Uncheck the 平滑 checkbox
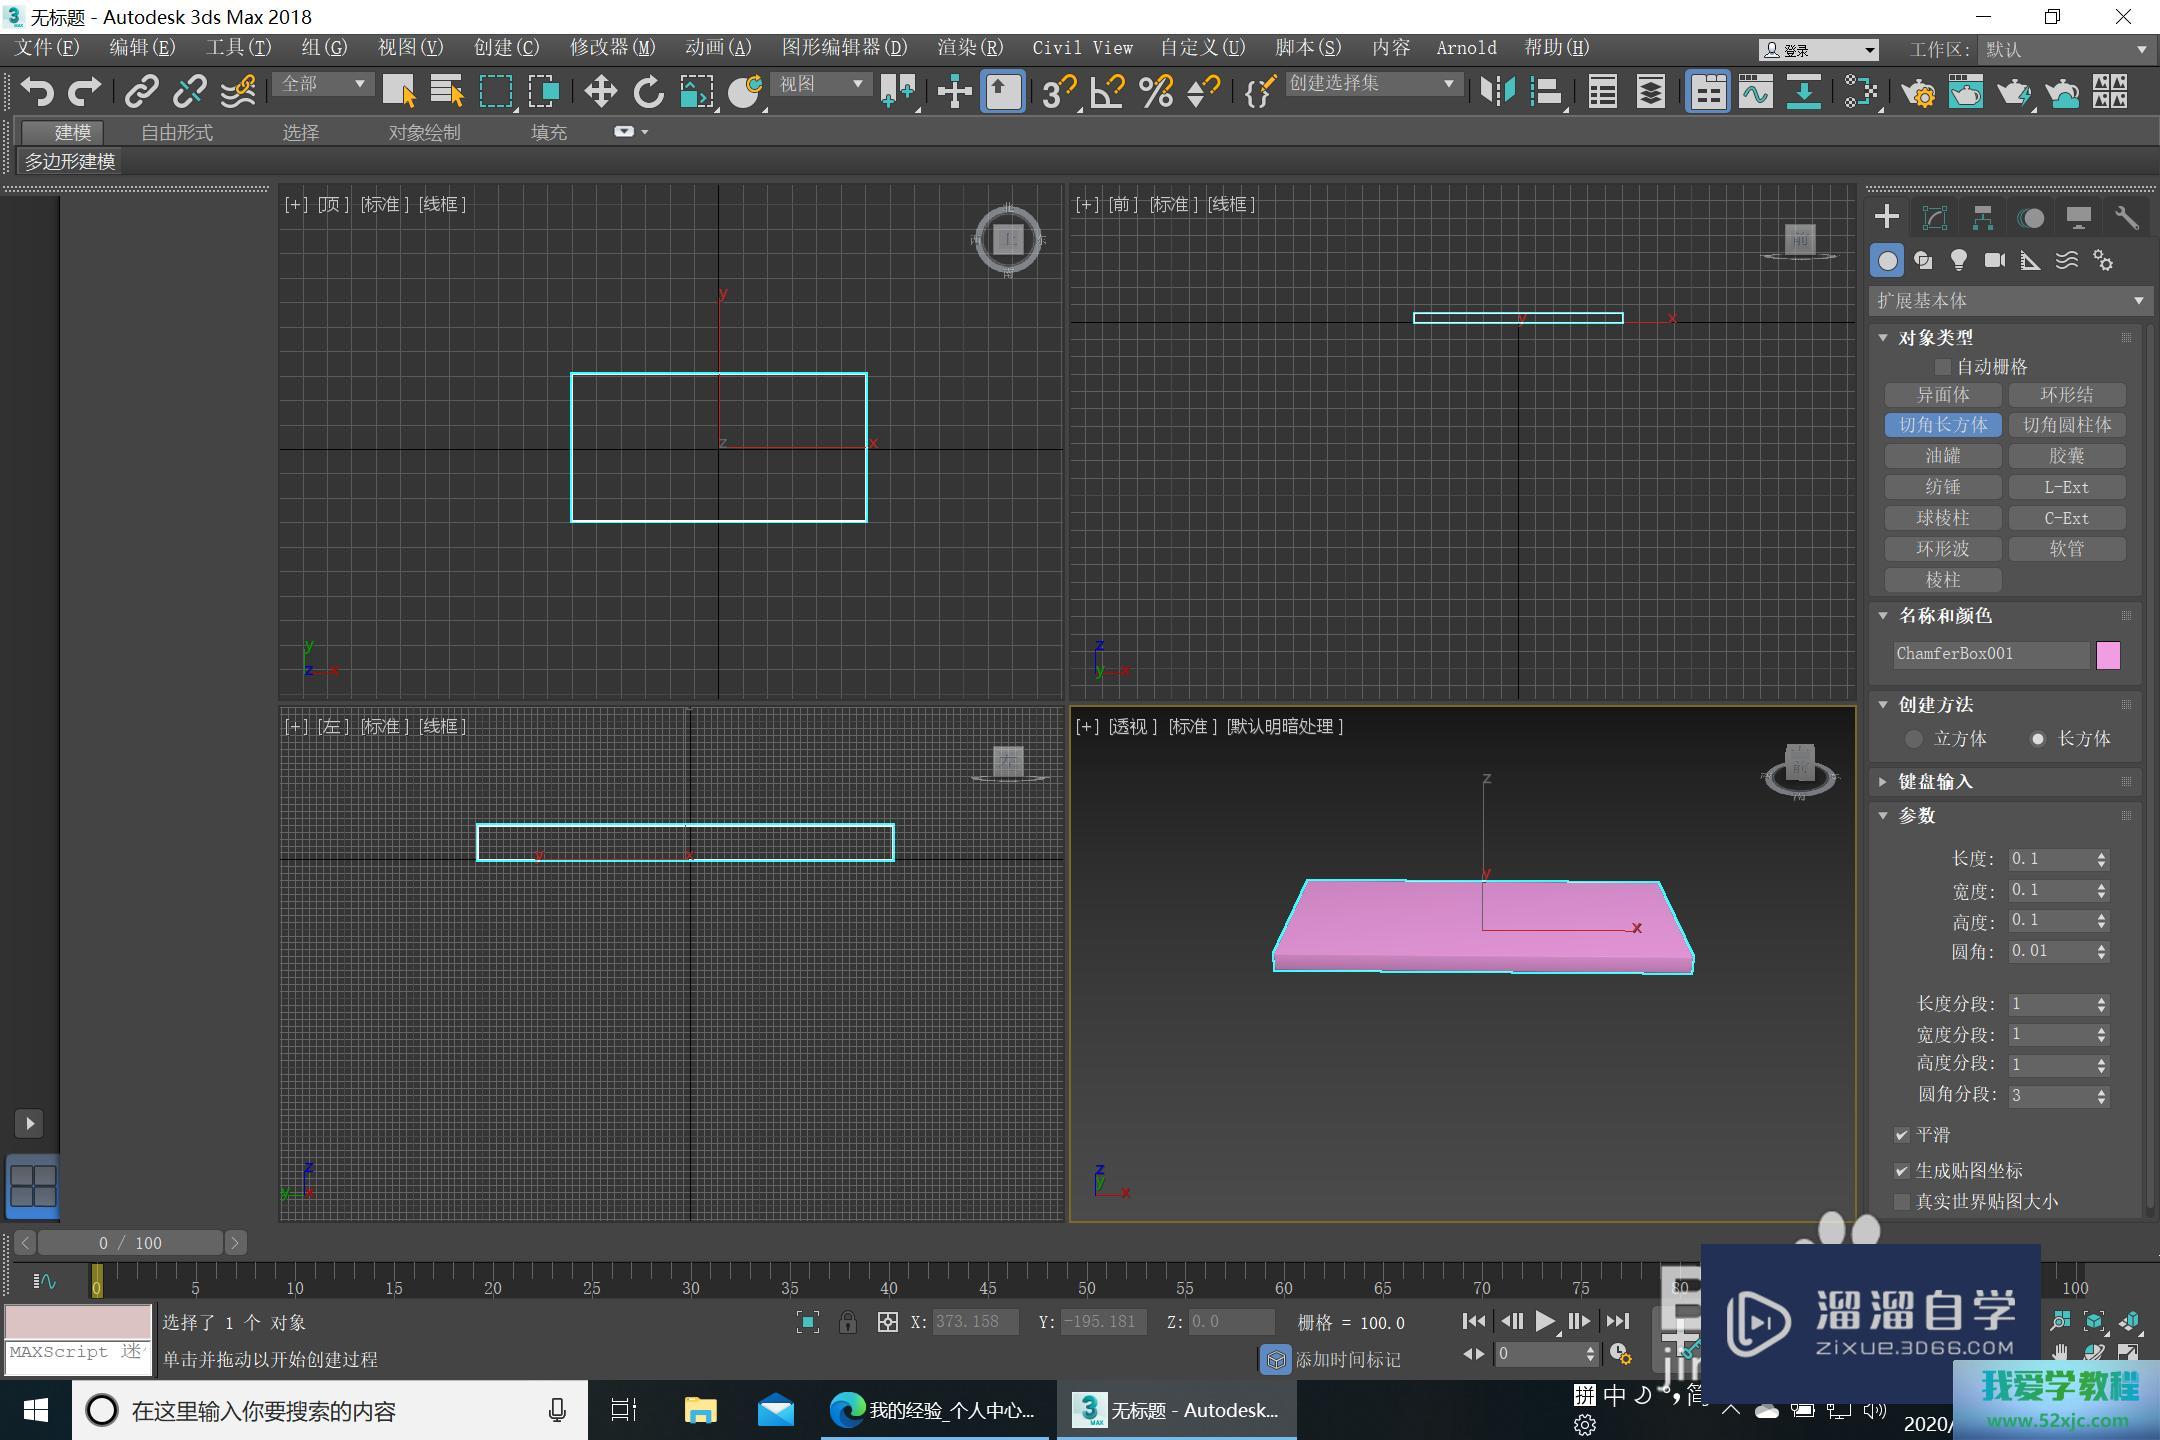2160x1440 pixels. click(x=1902, y=1135)
